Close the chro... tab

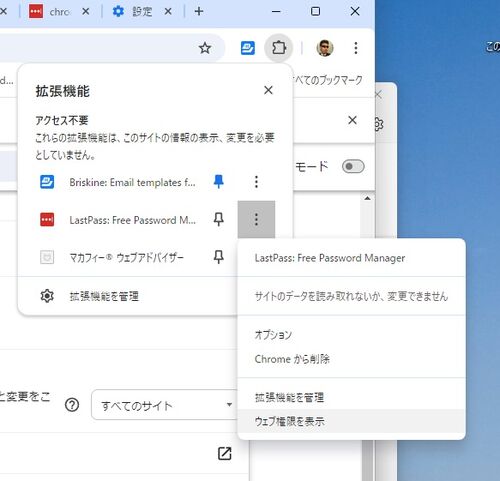86,12
